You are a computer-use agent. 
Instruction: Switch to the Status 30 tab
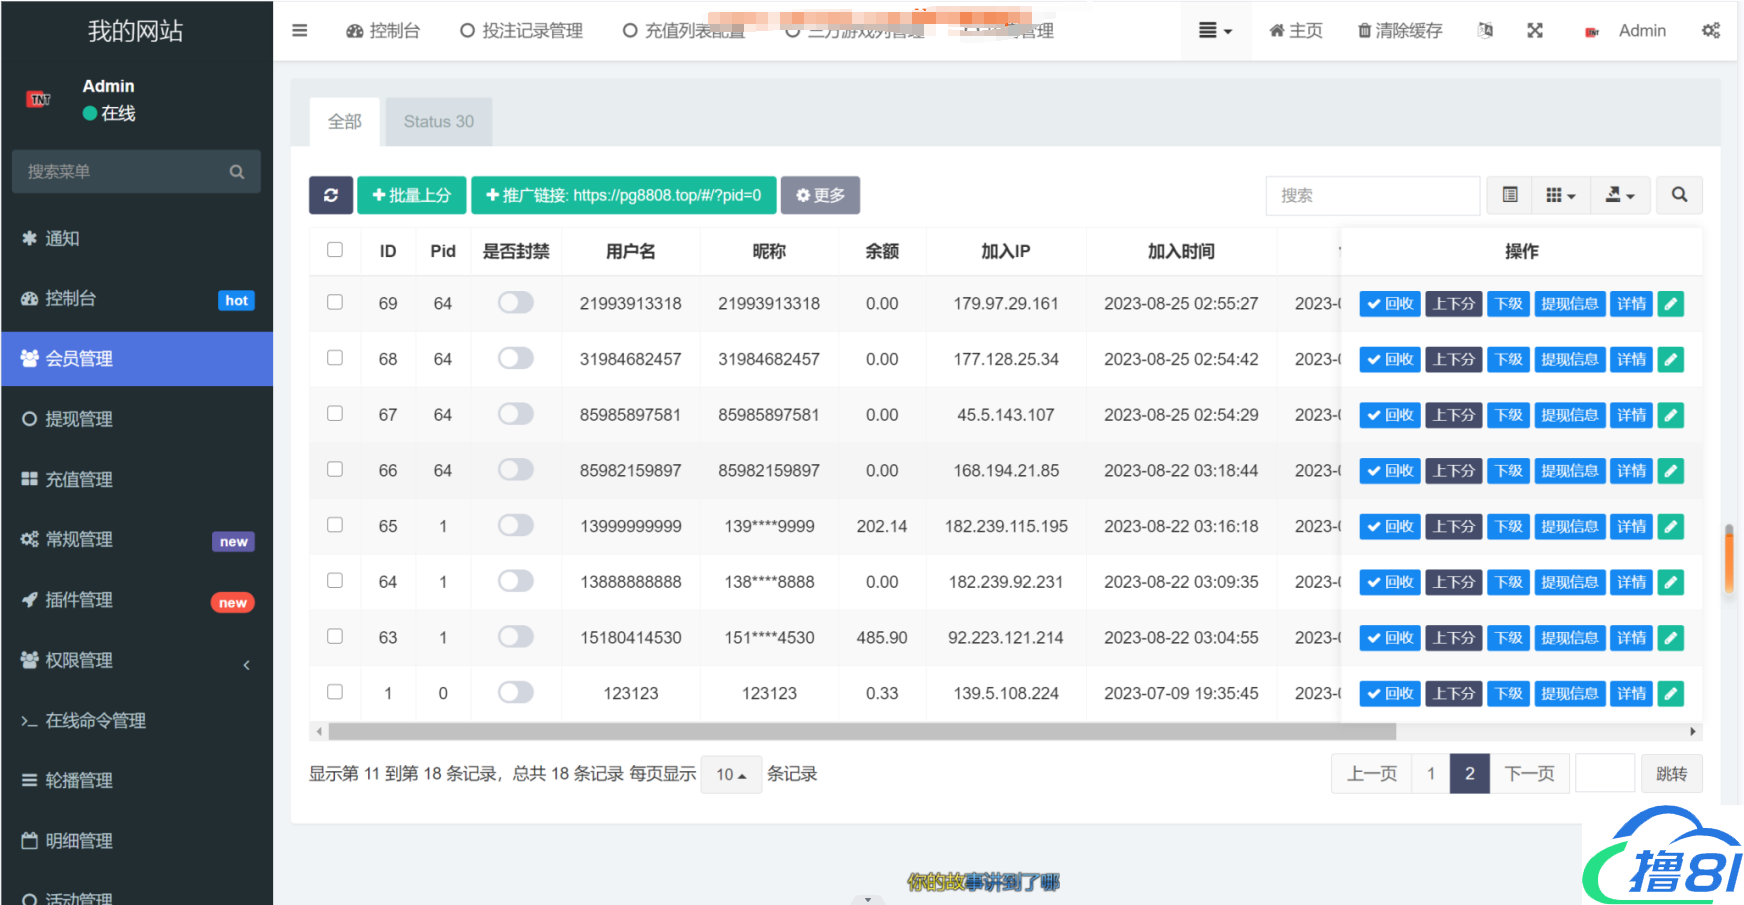(x=438, y=122)
